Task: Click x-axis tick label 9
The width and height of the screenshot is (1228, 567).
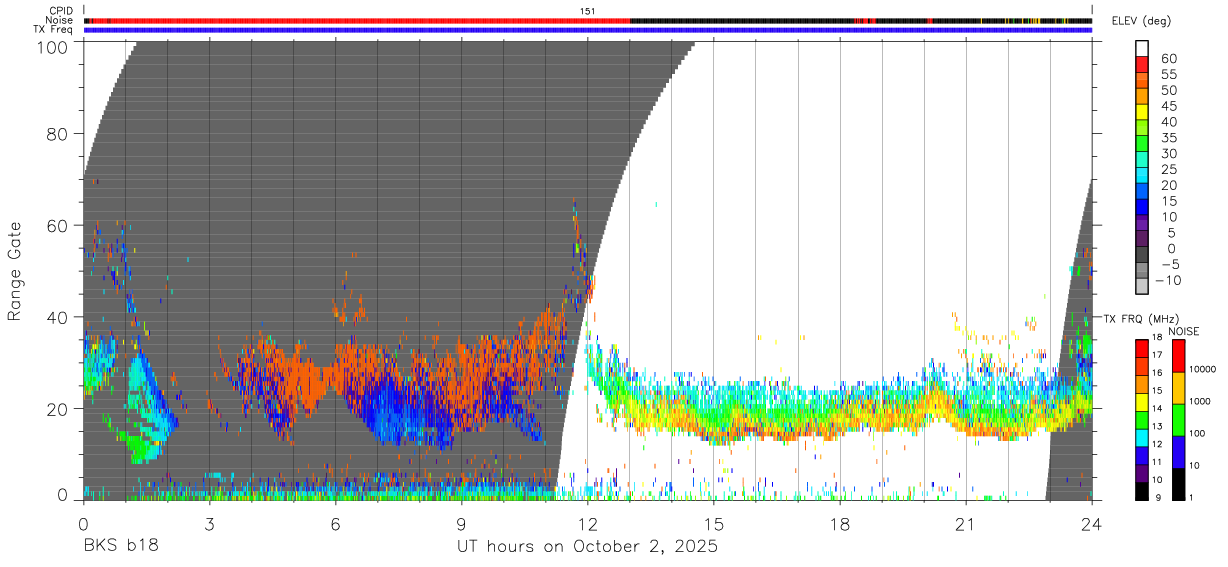Action: pos(462,523)
